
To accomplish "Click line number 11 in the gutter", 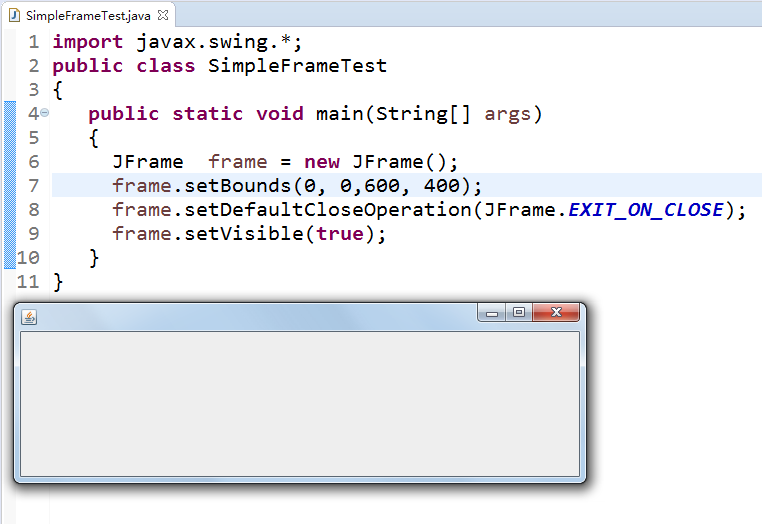I will tap(28, 281).
